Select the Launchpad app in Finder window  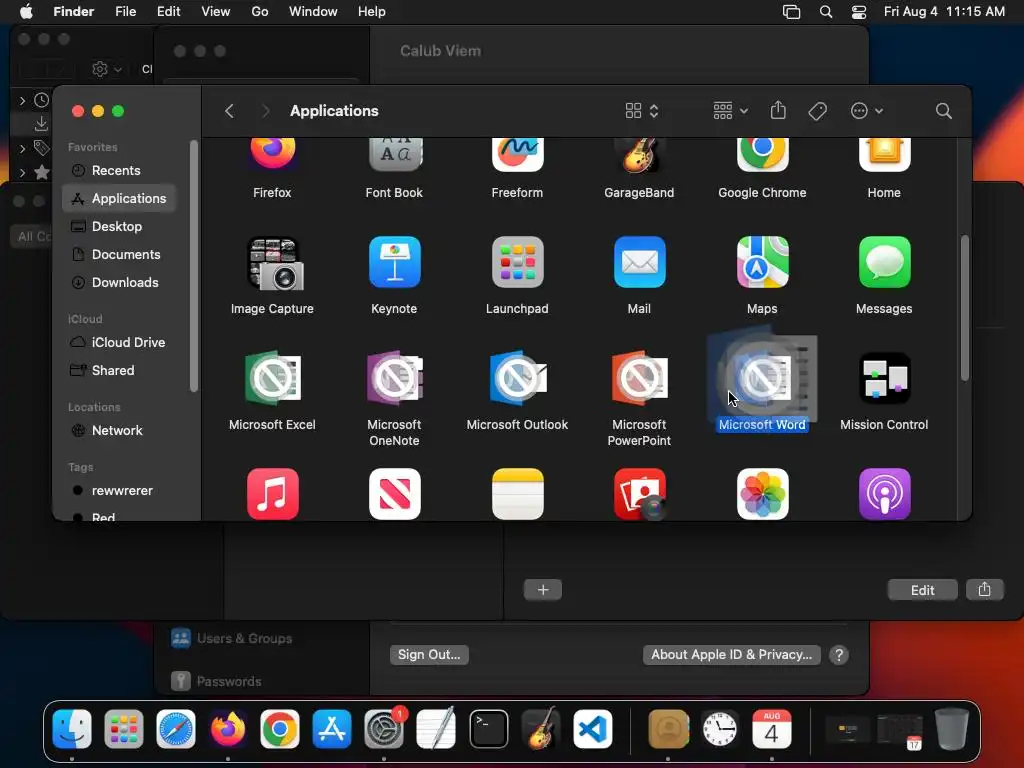tap(517, 262)
